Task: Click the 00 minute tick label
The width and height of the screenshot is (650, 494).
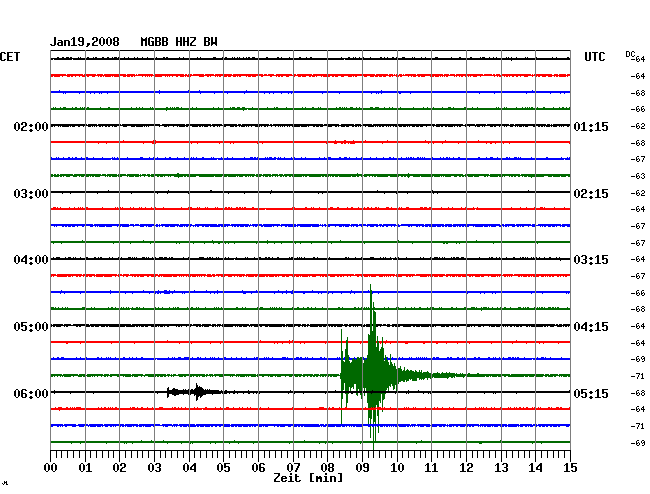Action: [x=51, y=467]
